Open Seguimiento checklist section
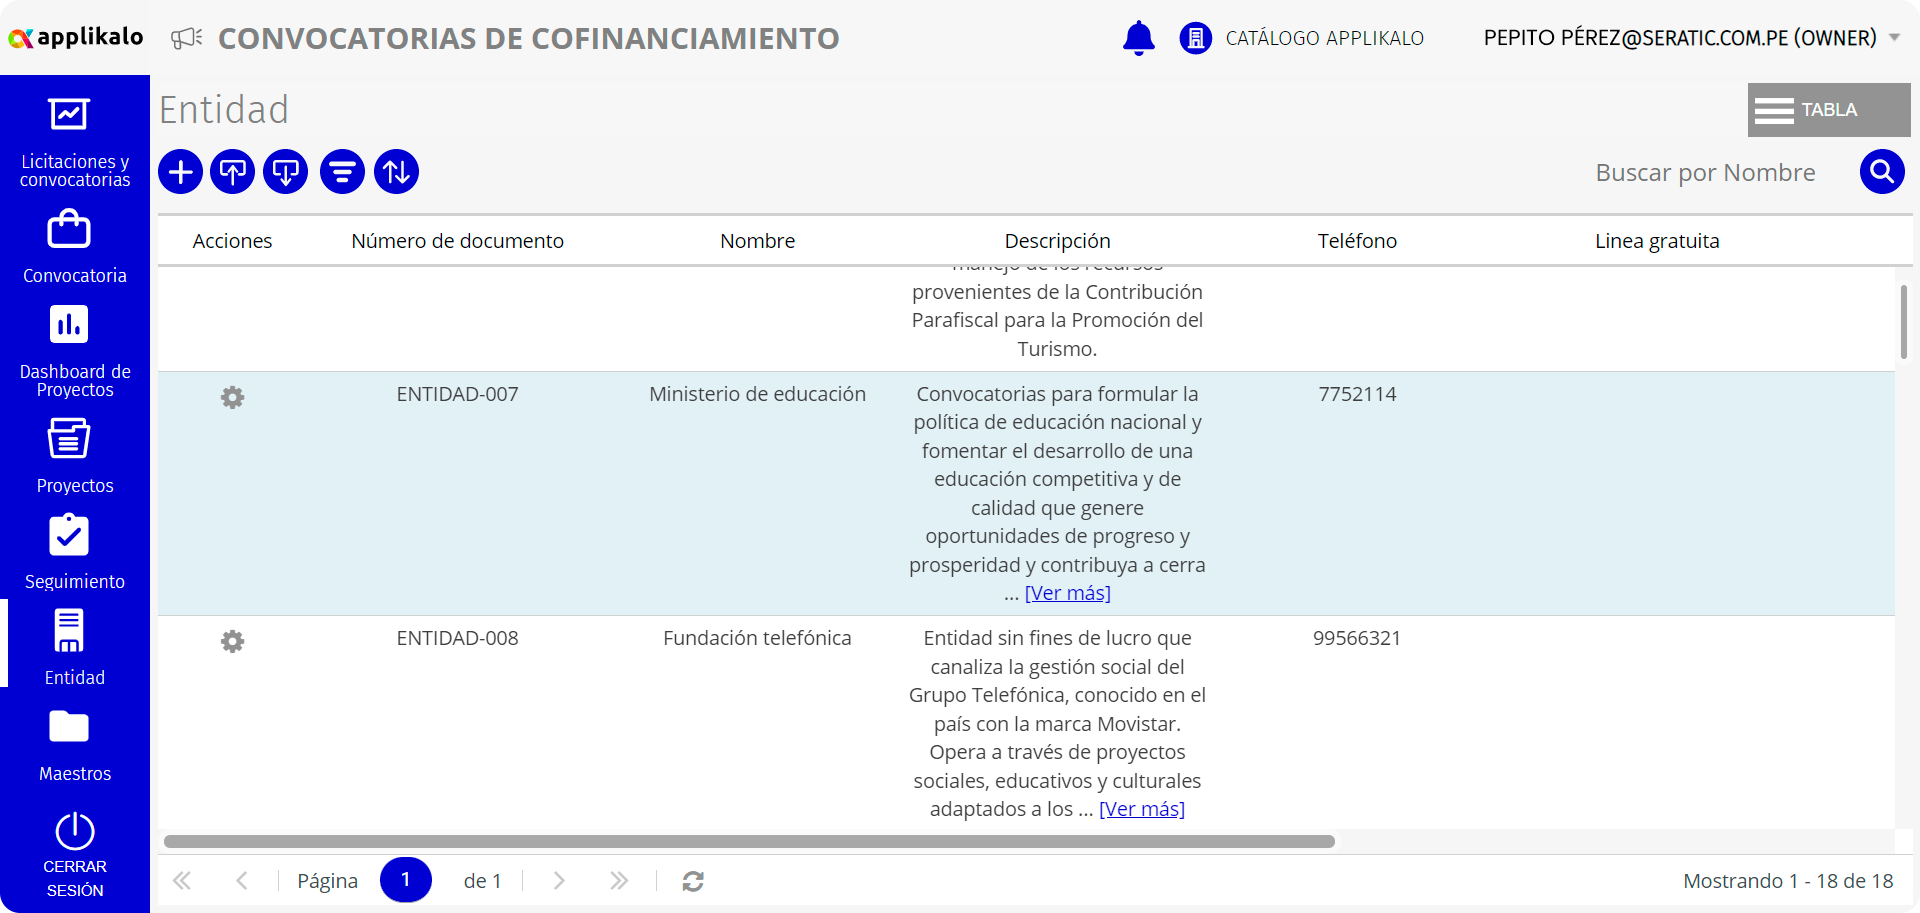The image size is (1920, 913). pyautogui.click(x=75, y=552)
